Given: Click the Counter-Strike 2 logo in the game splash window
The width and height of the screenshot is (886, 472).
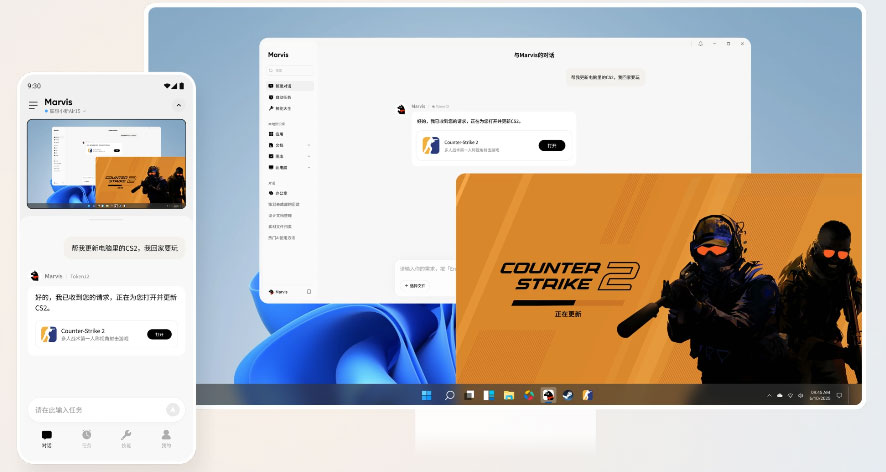Looking at the screenshot, I should [570, 276].
